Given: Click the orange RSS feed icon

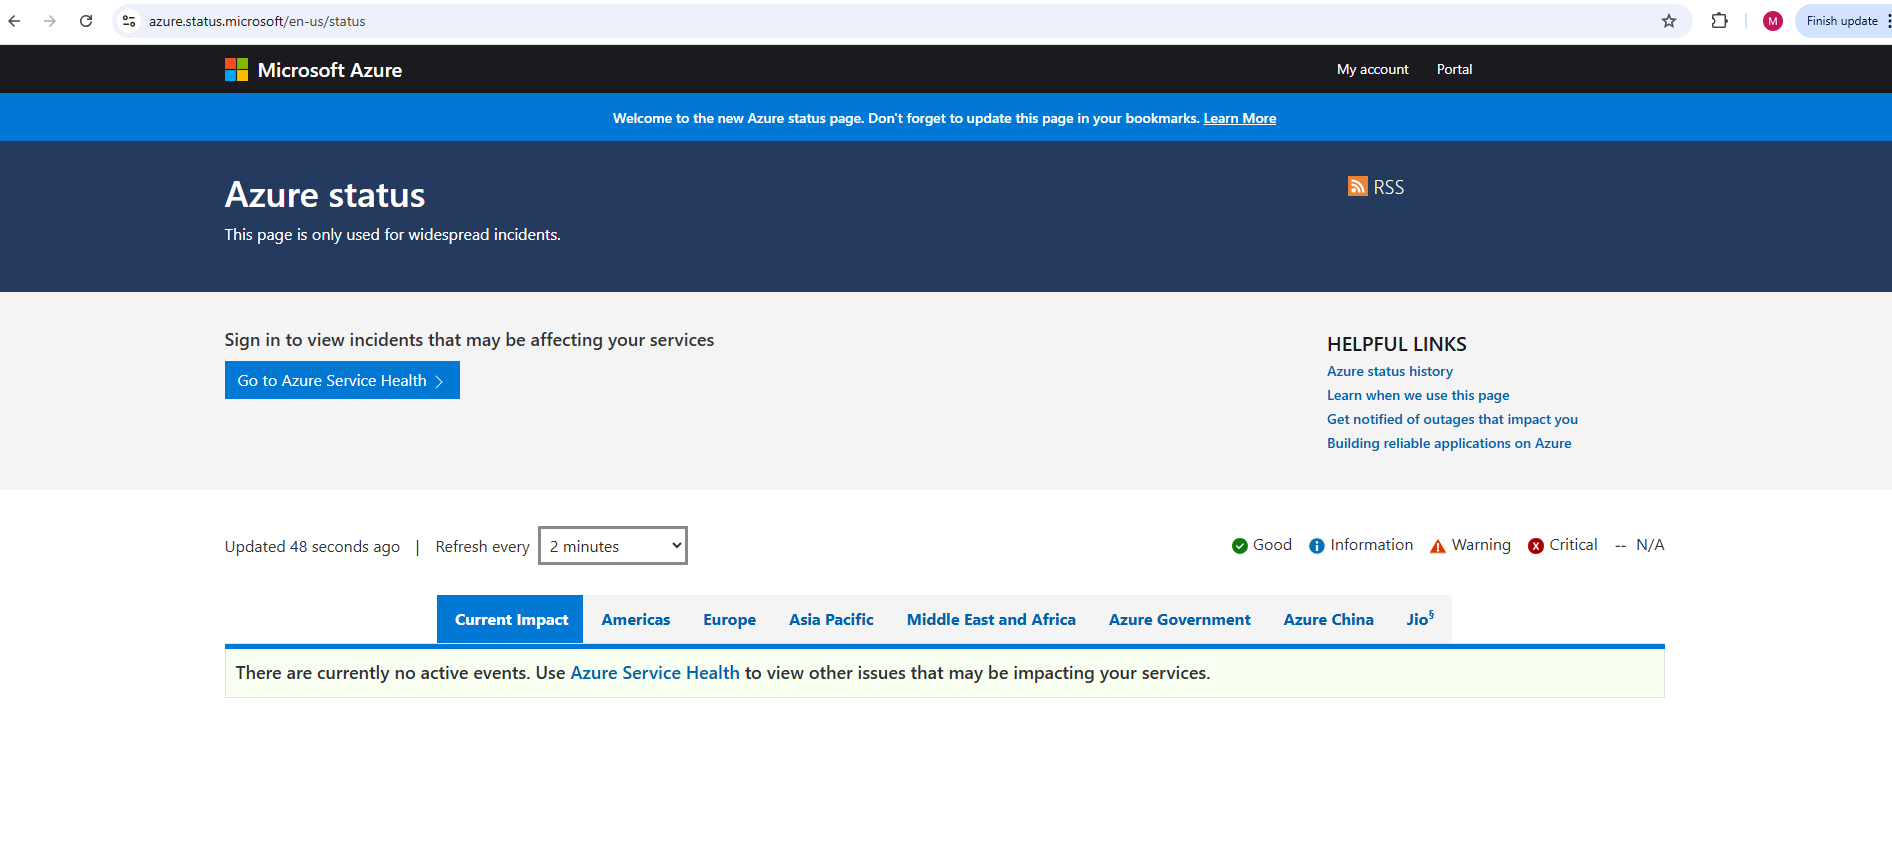Looking at the screenshot, I should coord(1357,186).
